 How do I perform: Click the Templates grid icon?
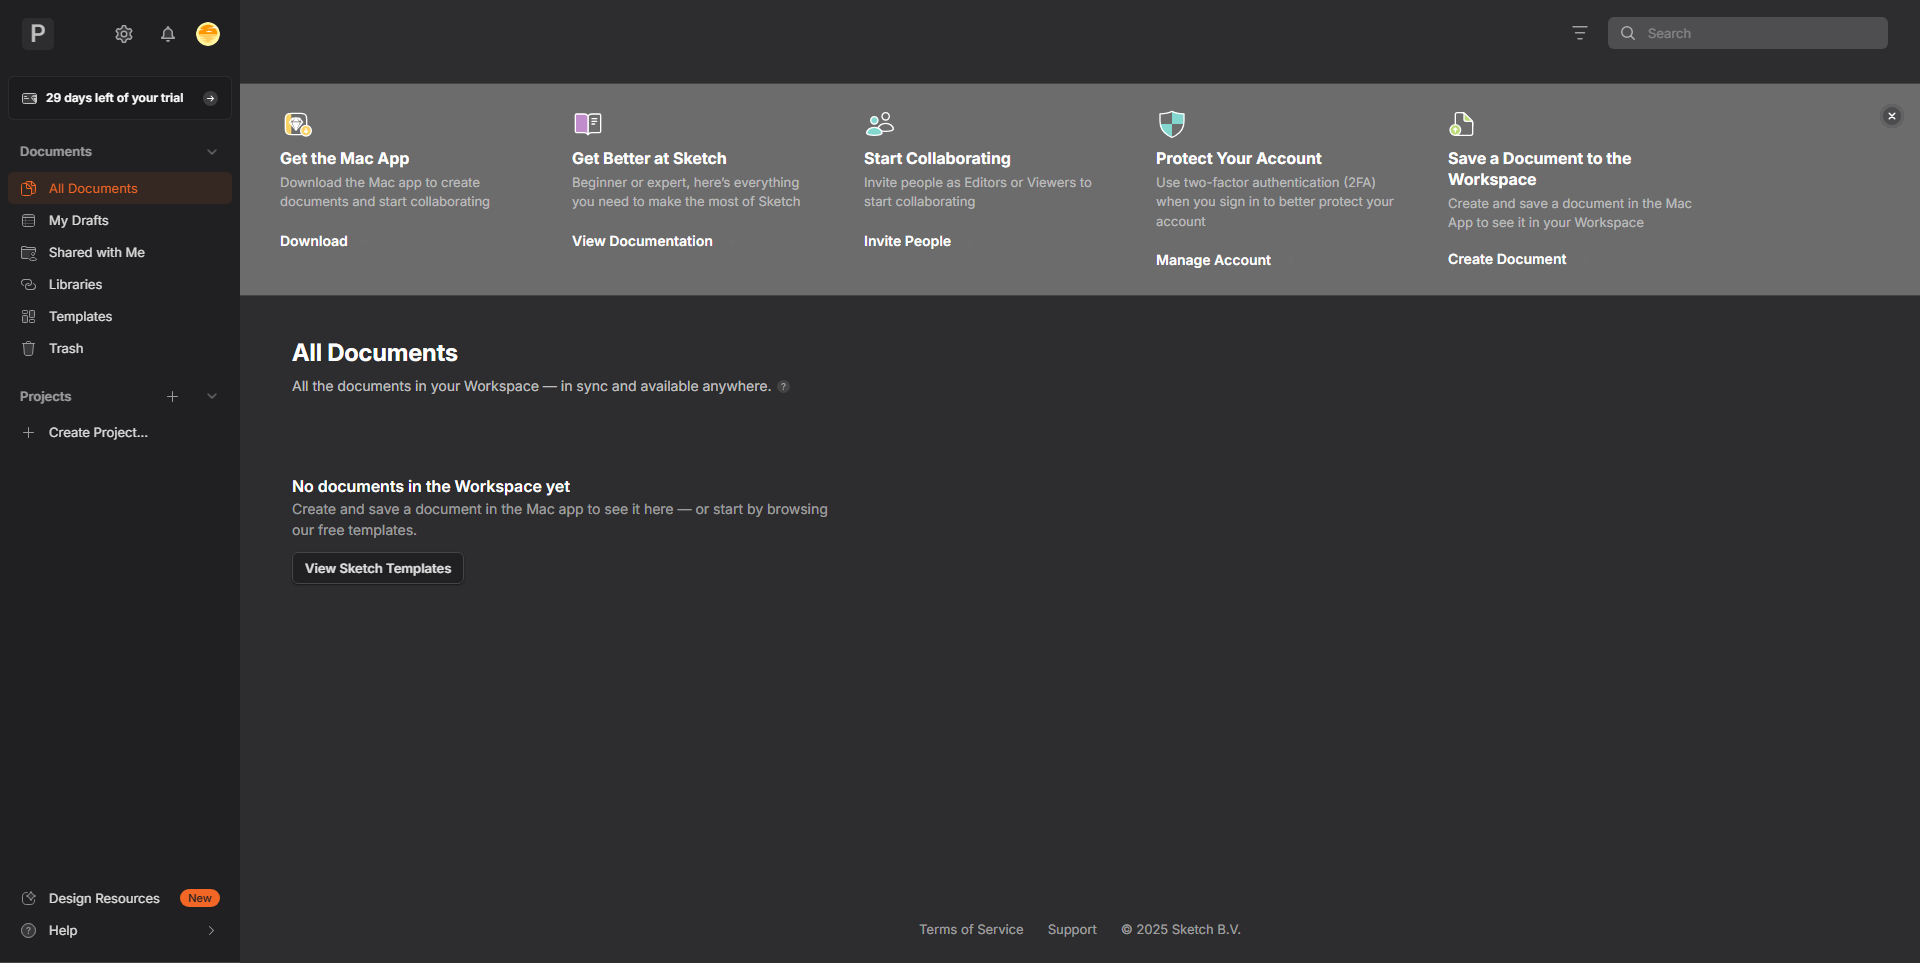coord(29,316)
